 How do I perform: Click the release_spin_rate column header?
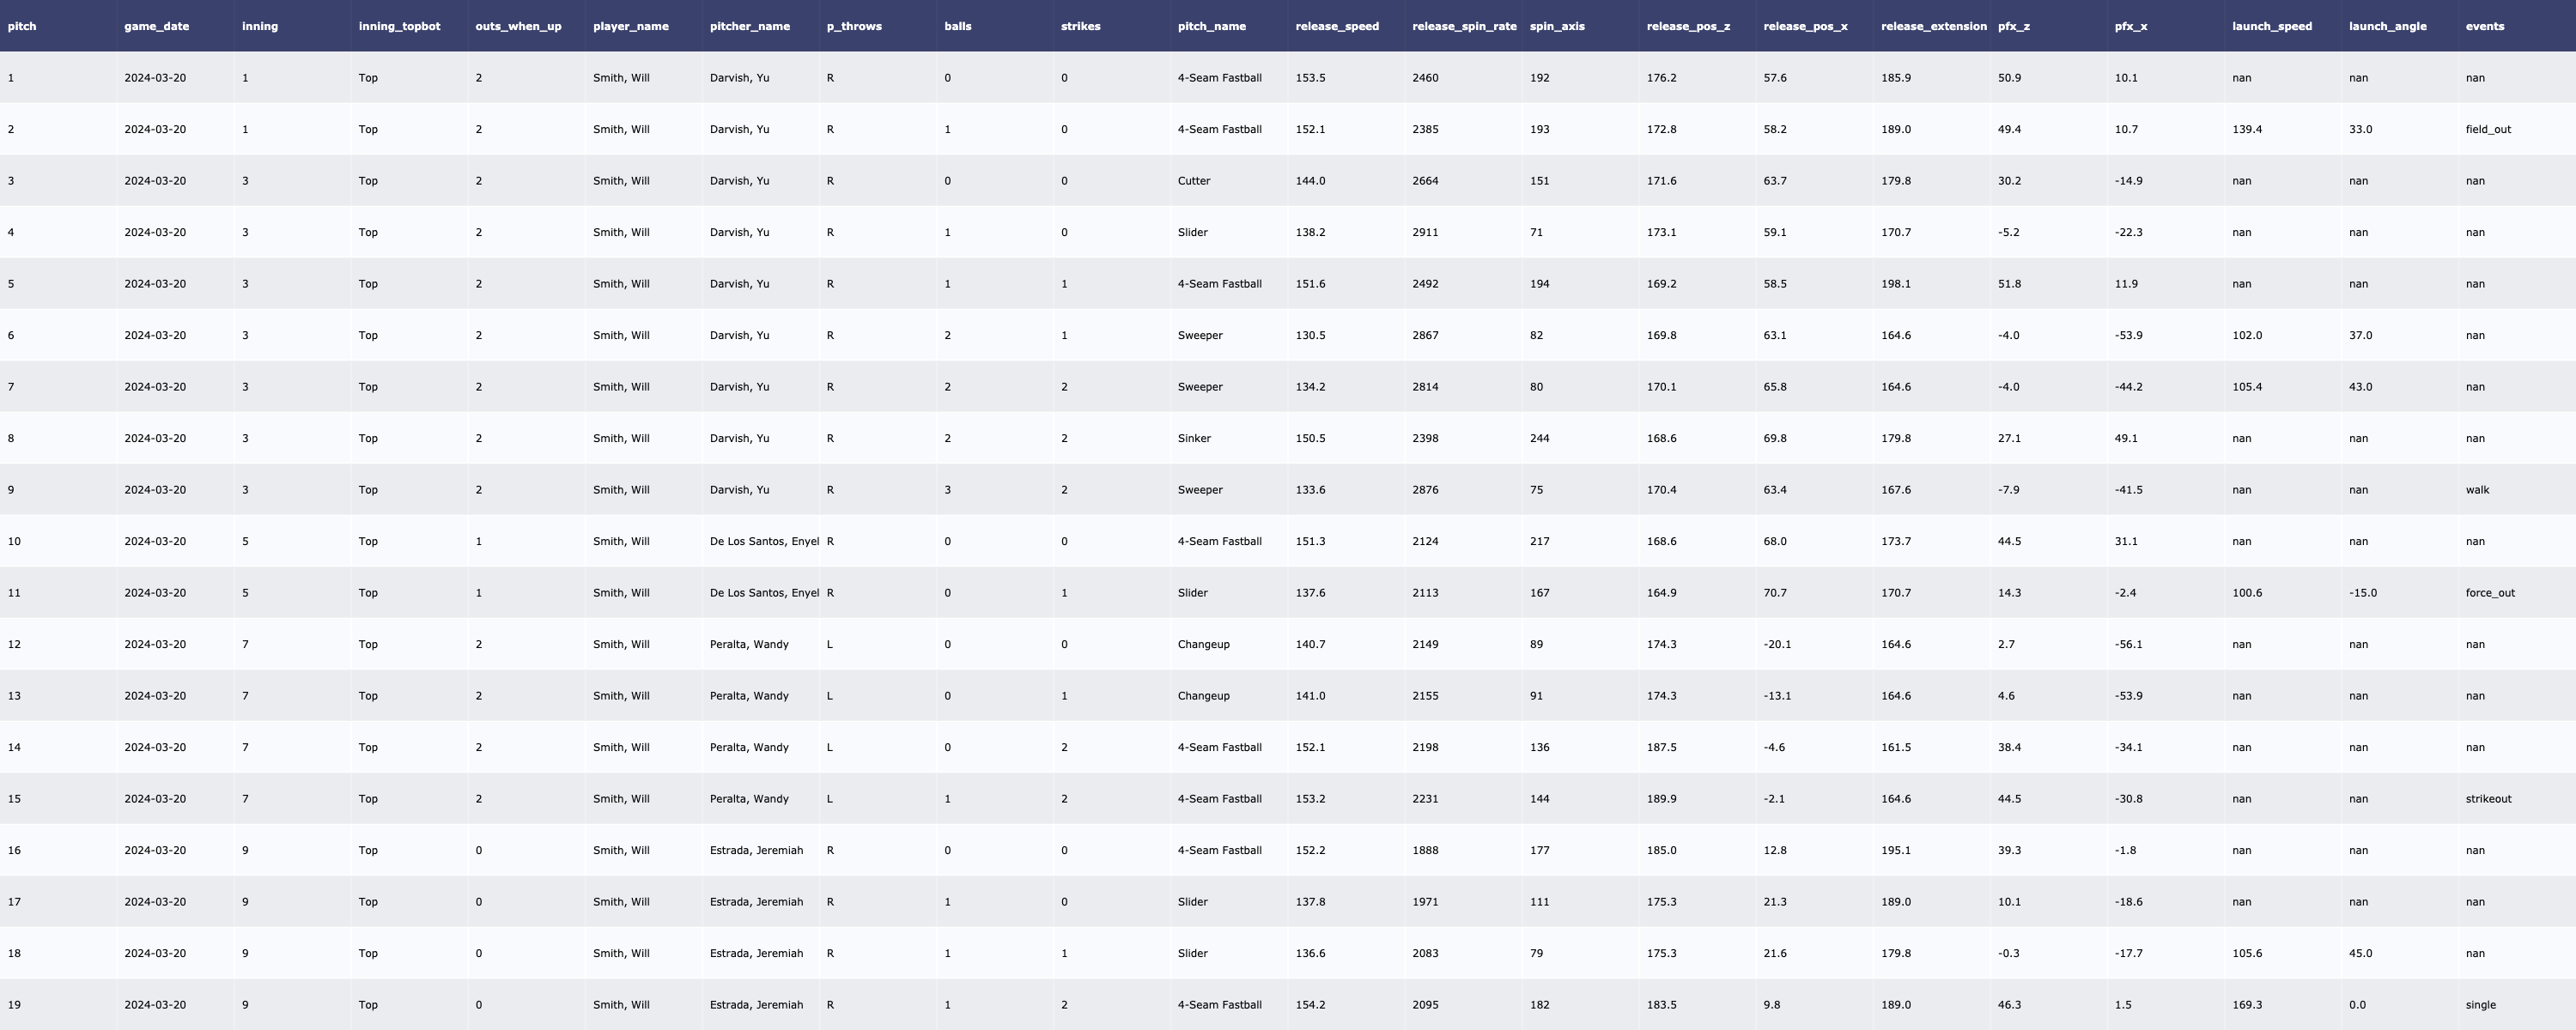click(x=1463, y=26)
